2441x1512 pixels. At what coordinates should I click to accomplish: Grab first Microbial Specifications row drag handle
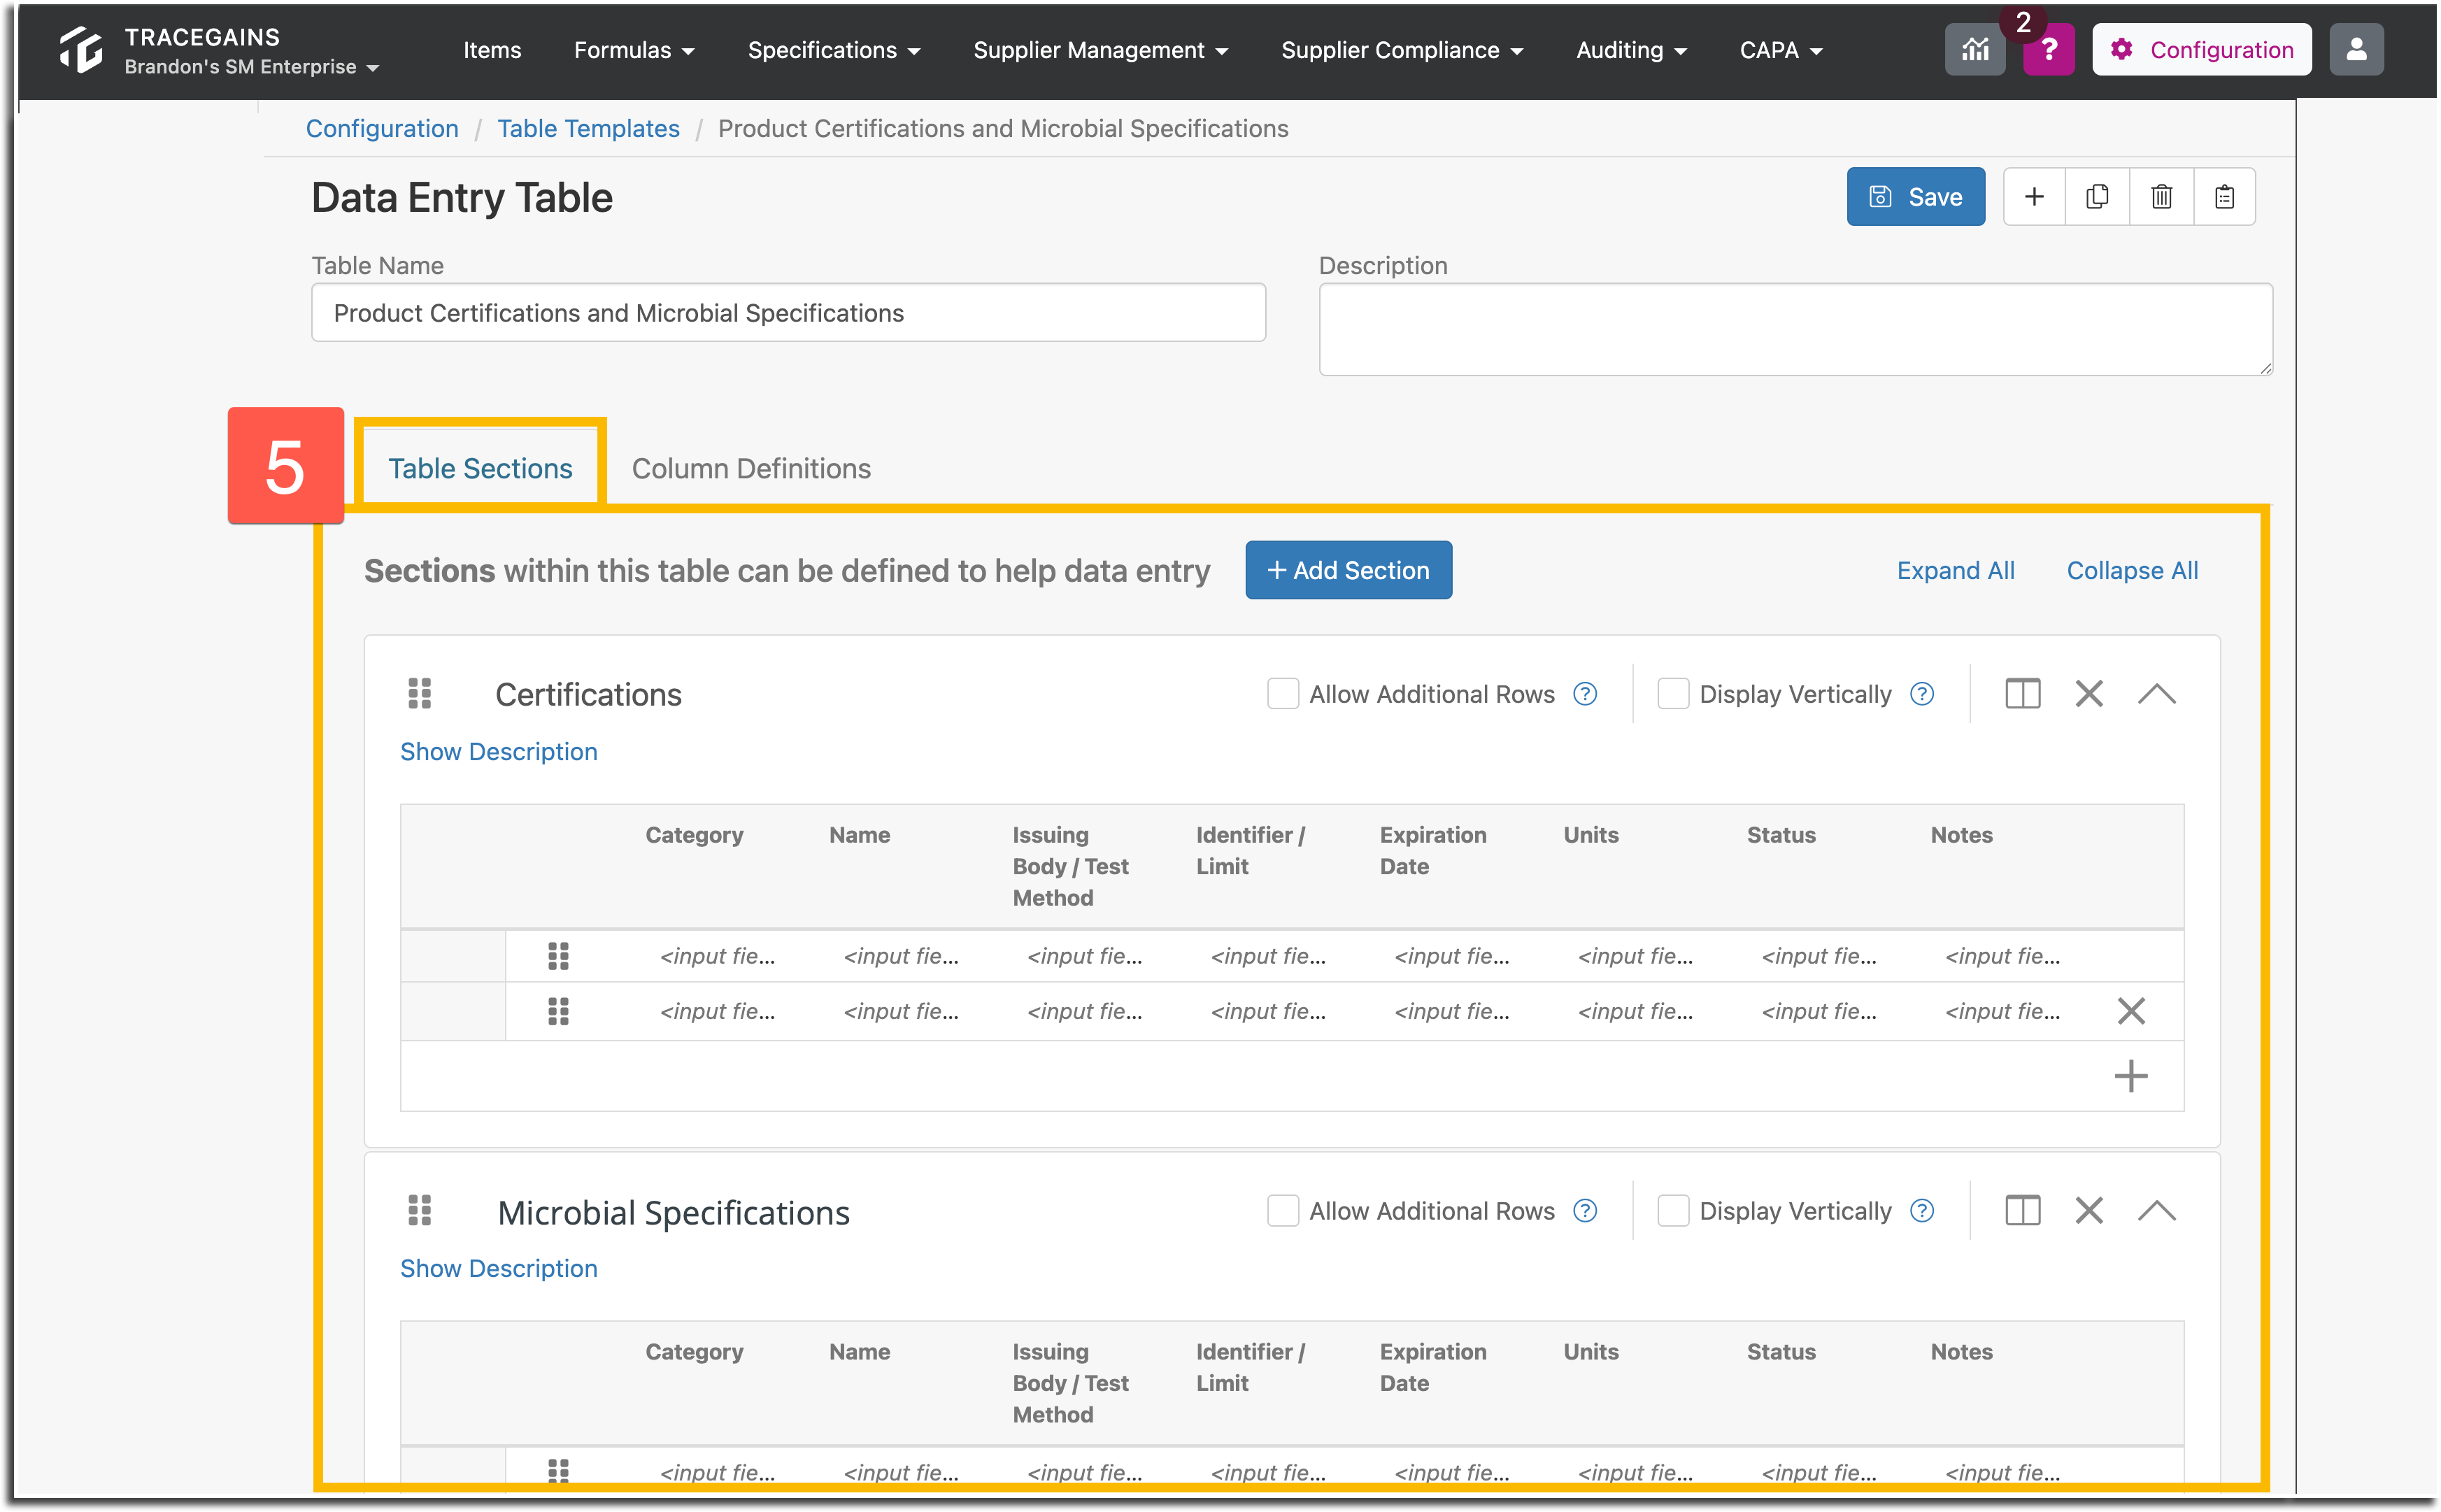coord(559,1470)
